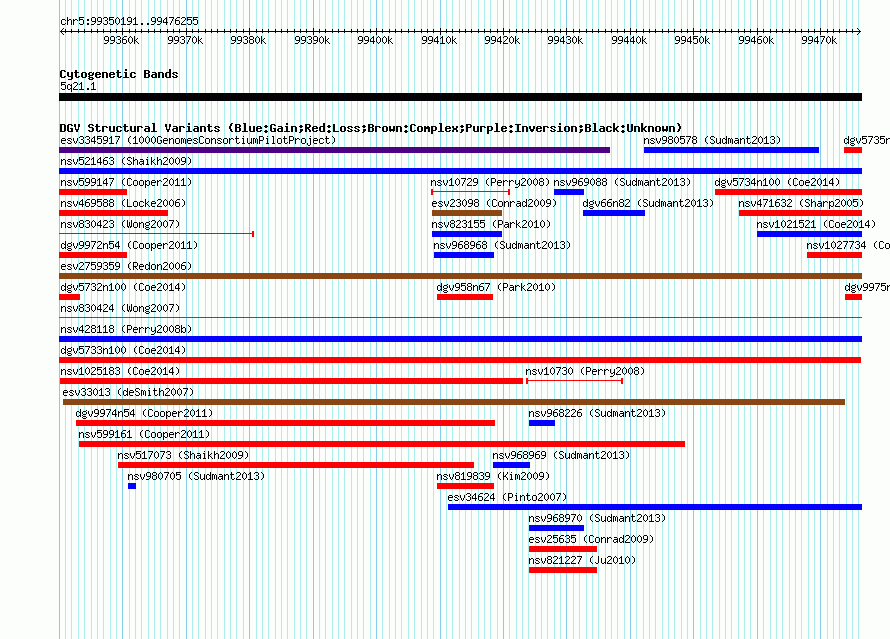The width and height of the screenshot is (890, 639).
Task: Select dgv958n67 (Park2010) label
Action: pyautogui.click(x=496, y=287)
